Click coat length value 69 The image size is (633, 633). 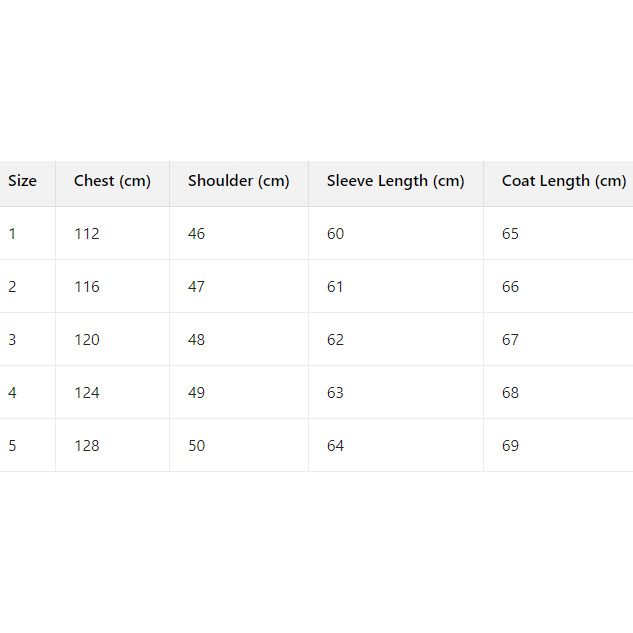point(511,446)
